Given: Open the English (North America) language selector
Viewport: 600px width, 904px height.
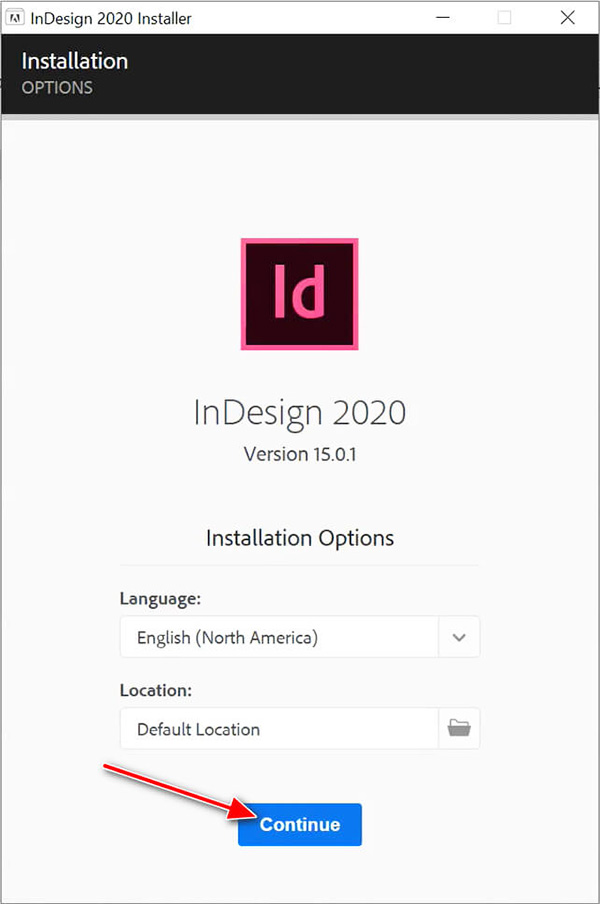Looking at the screenshot, I should (x=280, y=637).
